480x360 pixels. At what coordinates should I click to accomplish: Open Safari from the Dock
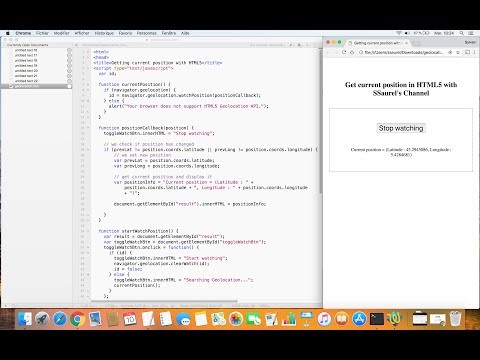click(x=60, y=319)
